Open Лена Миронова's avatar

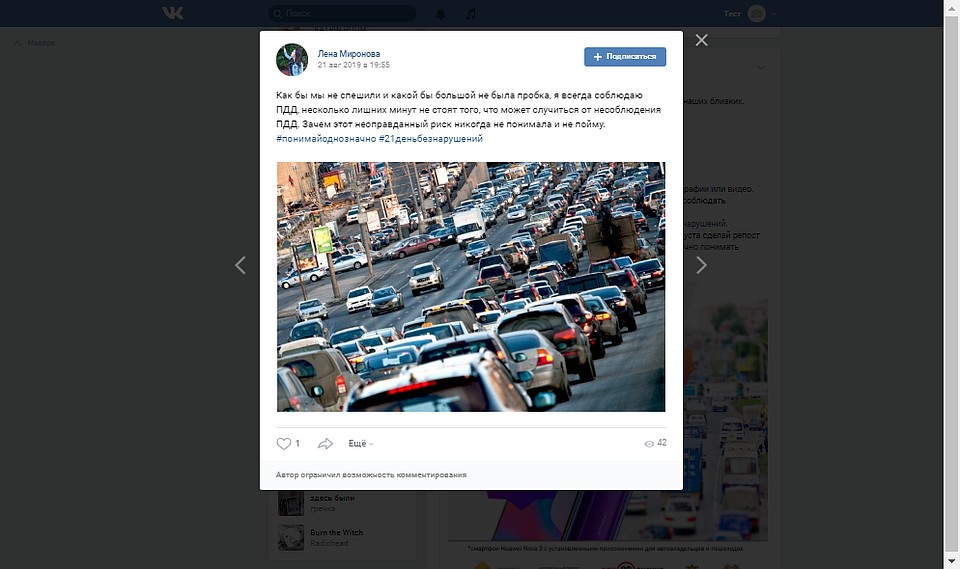pyautogui.click(x=292, y=59)
